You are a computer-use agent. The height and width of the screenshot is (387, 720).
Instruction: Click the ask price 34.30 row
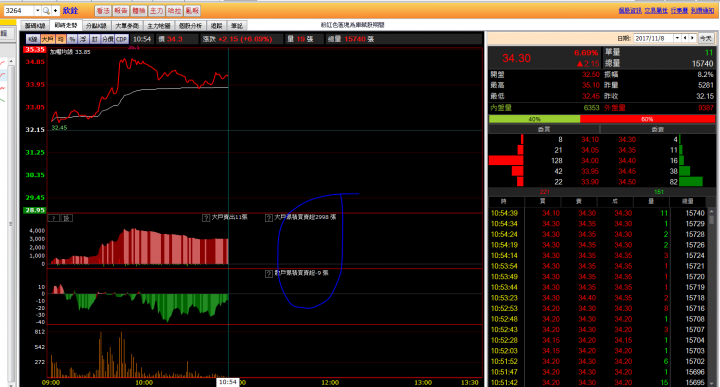click(x=627, y=140)
